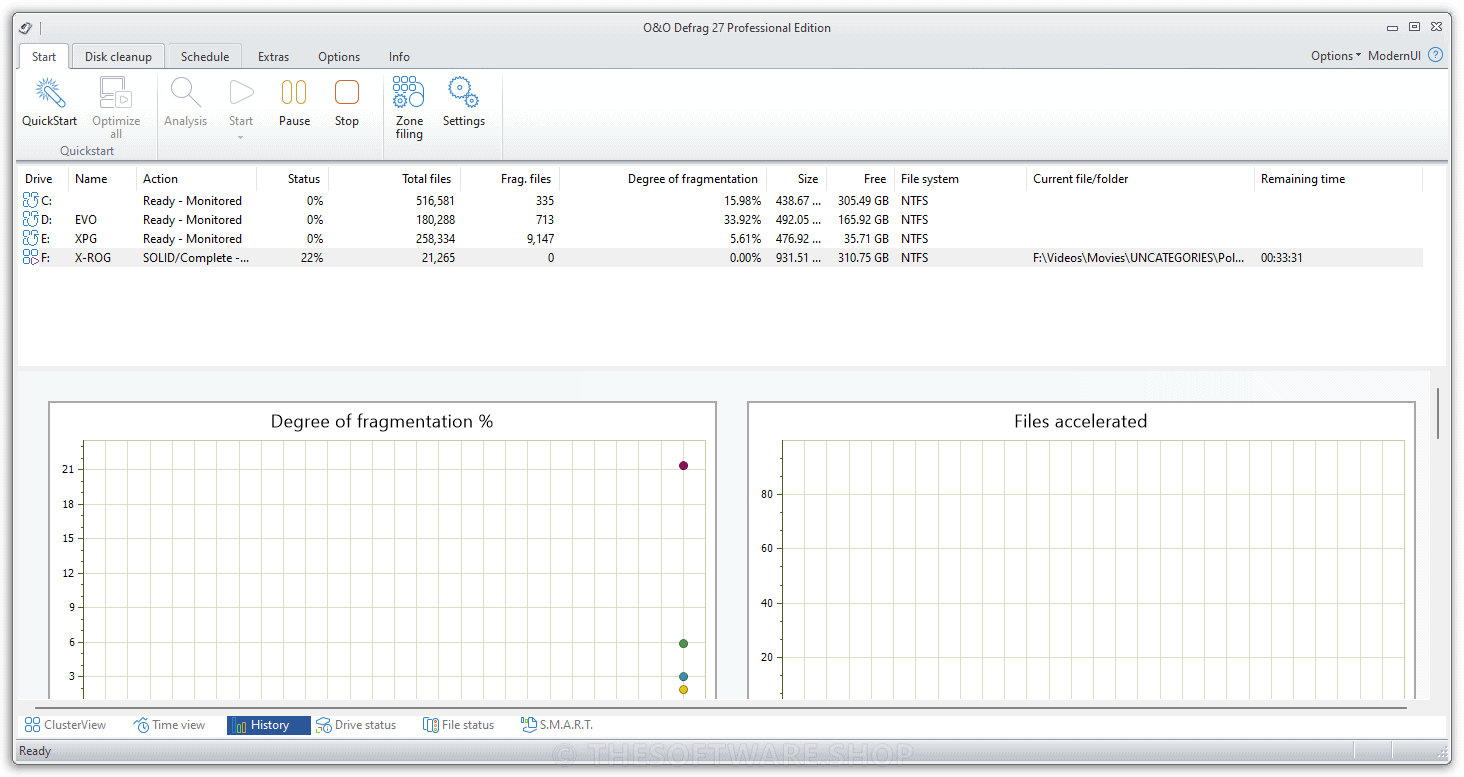This screenshot has width=1464, height=777.
Task: Click the yellow data point on fragmentation chart
Action: pyautogui.click(x=683, y=690)
